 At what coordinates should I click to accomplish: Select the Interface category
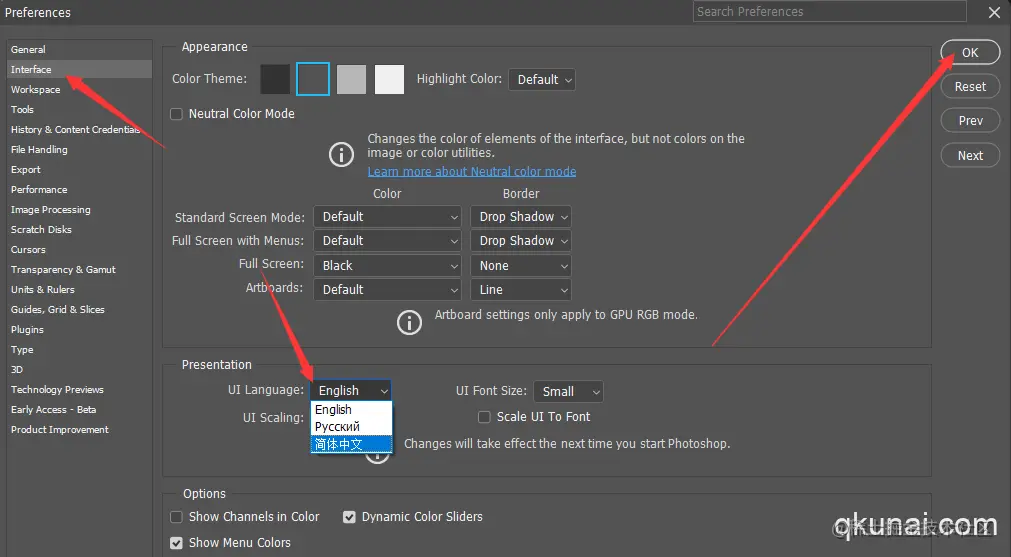click(x=79, y=70)
